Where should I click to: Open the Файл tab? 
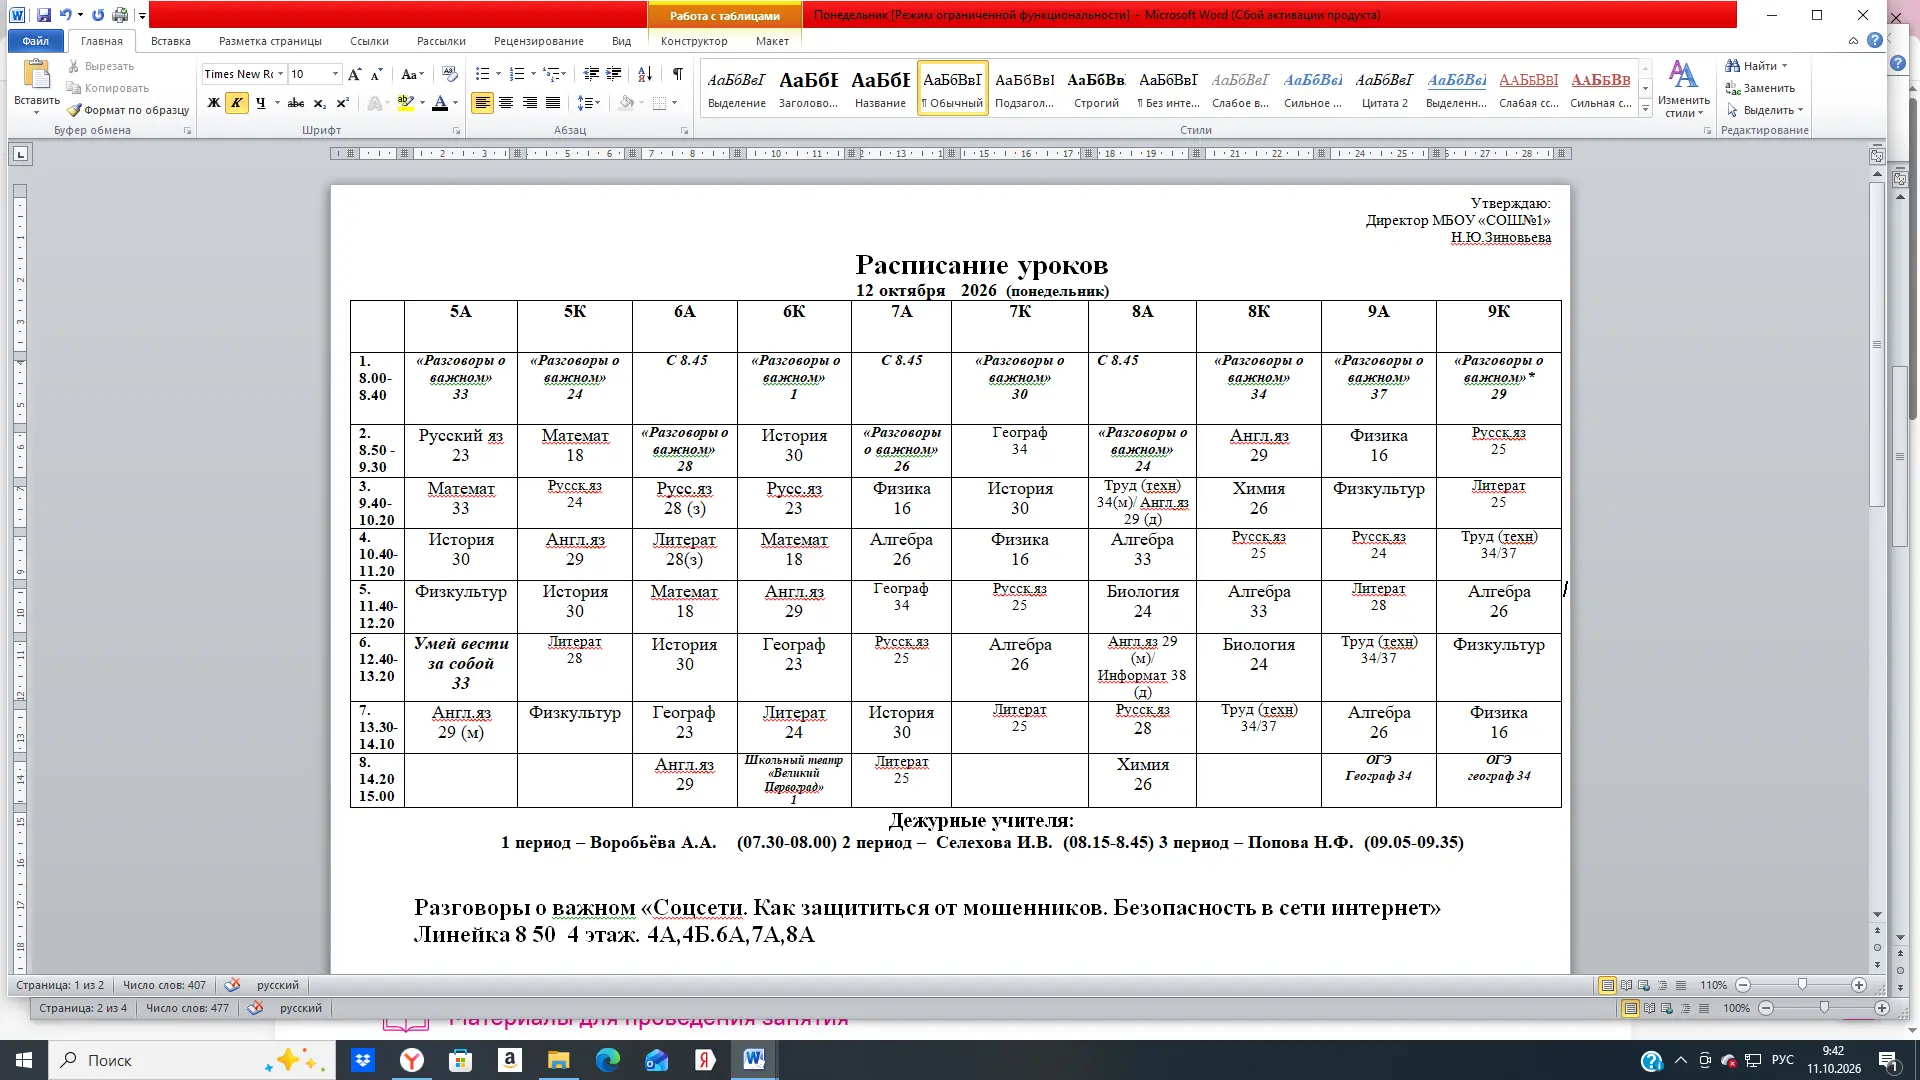point(36,41)
